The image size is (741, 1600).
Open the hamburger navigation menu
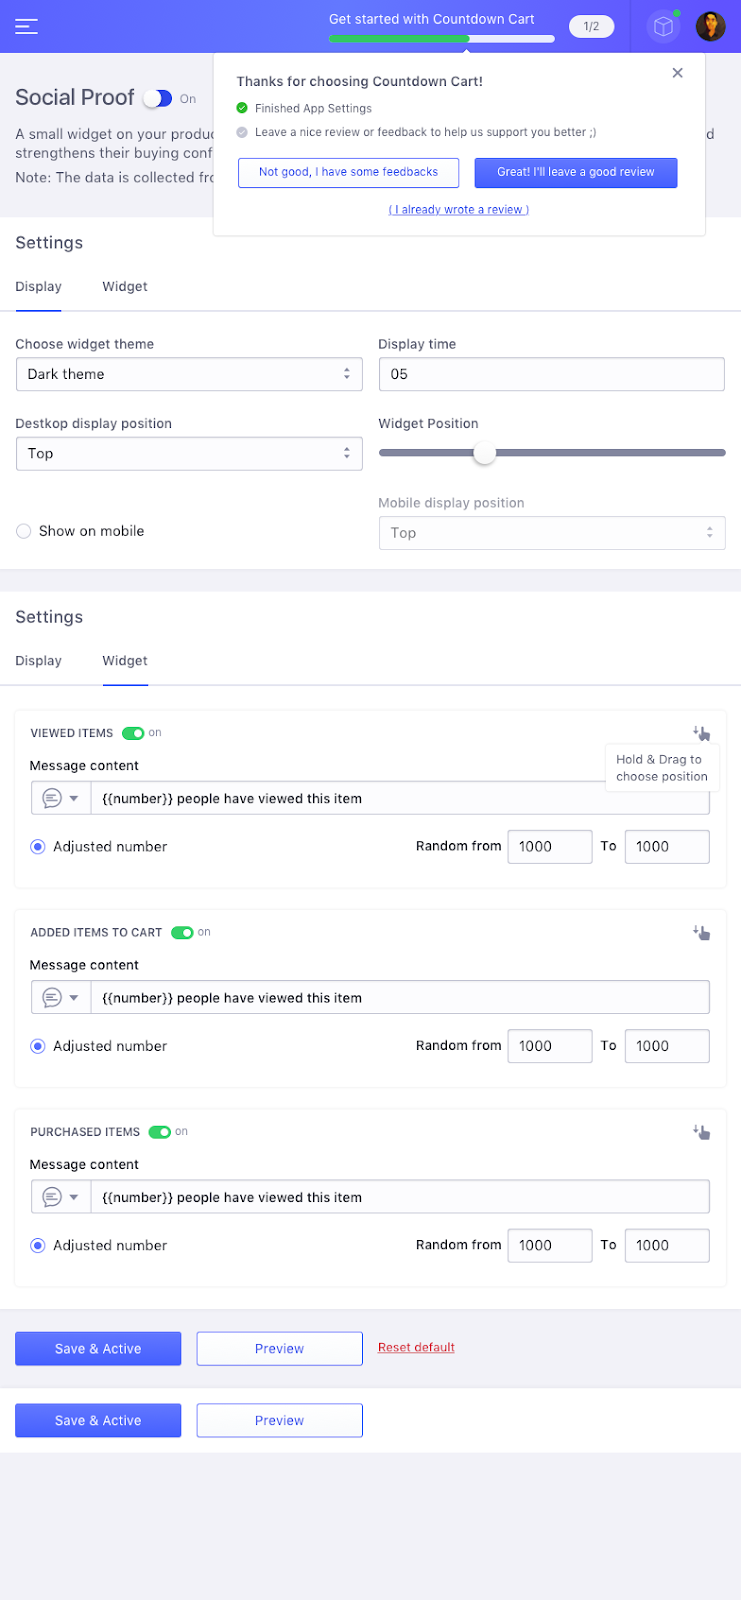[x=27, y=26]
